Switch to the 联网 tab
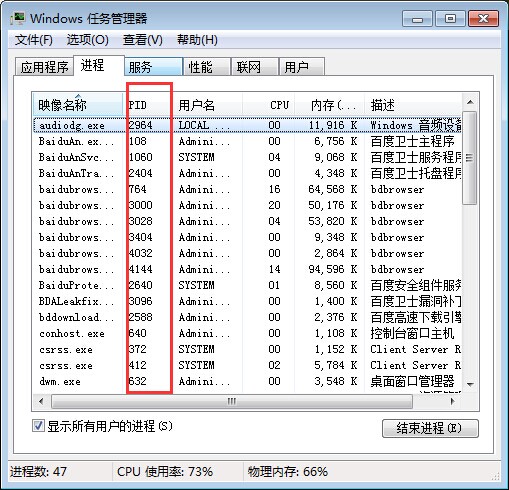Viewport: 509px width, 490px height. click(x=255, y=67)
